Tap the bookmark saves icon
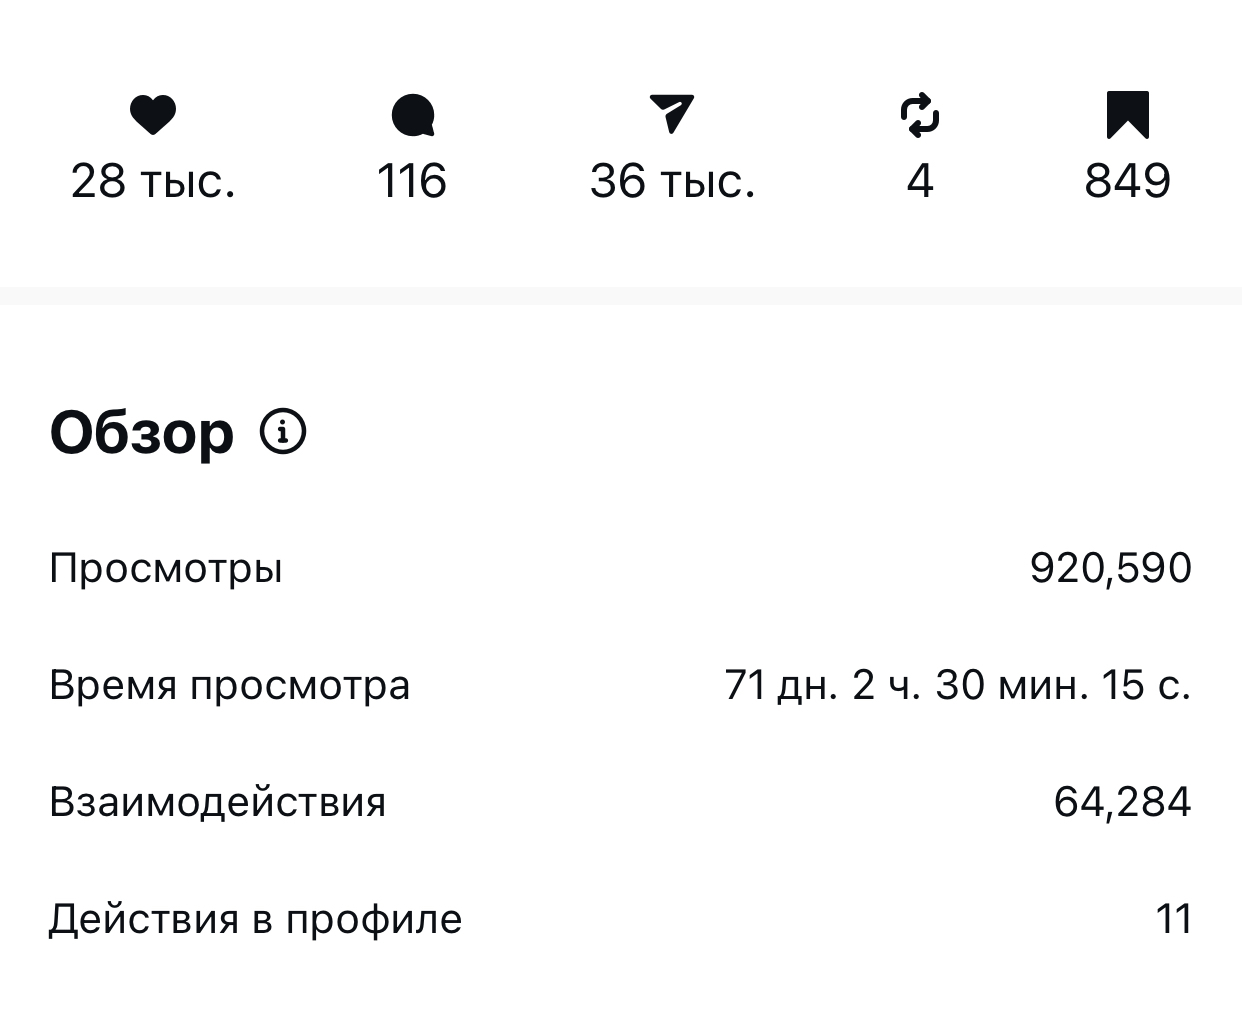The height and width of the screenshot is (1019, 1242). coord(1127,114)
